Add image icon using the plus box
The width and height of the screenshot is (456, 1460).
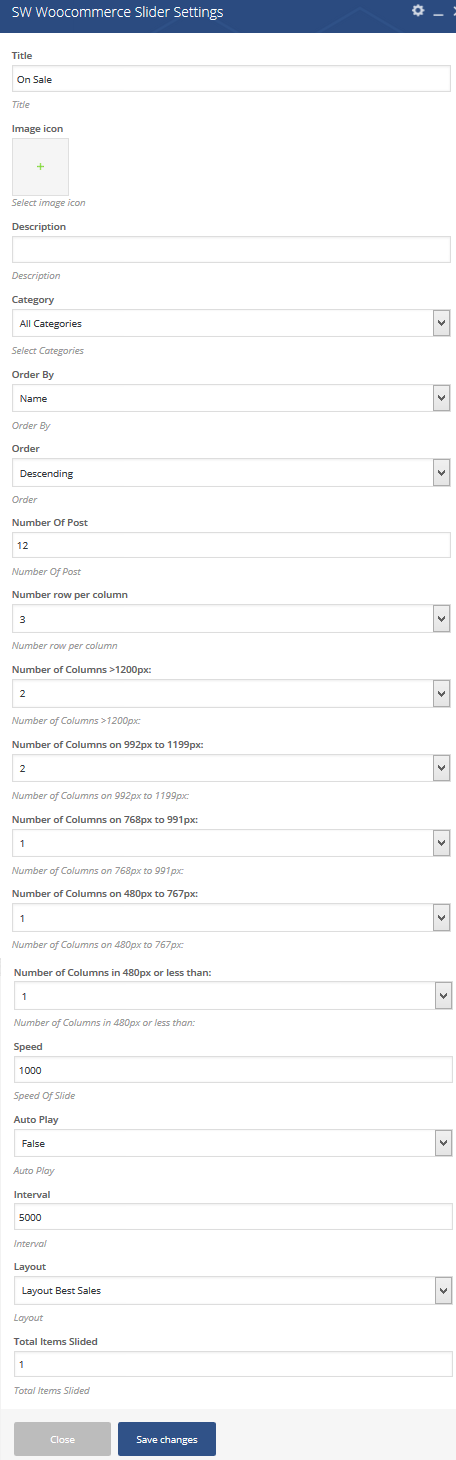(40, 166)
